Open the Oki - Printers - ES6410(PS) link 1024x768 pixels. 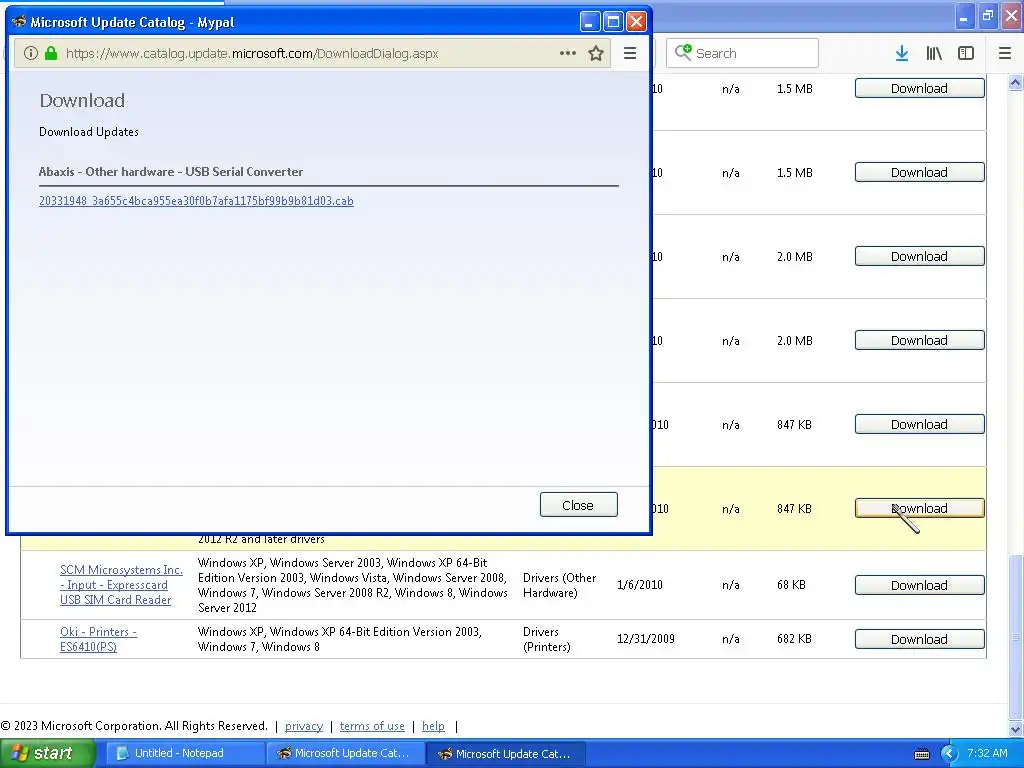98,639
